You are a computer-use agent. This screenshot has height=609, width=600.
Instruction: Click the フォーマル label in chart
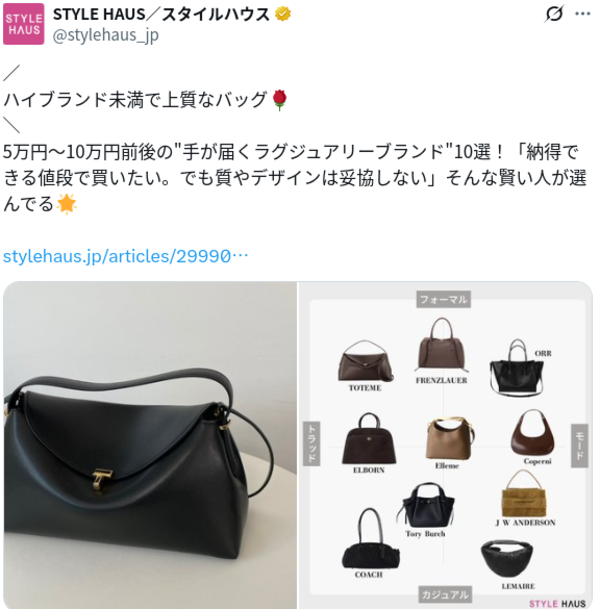coord(443,299)
